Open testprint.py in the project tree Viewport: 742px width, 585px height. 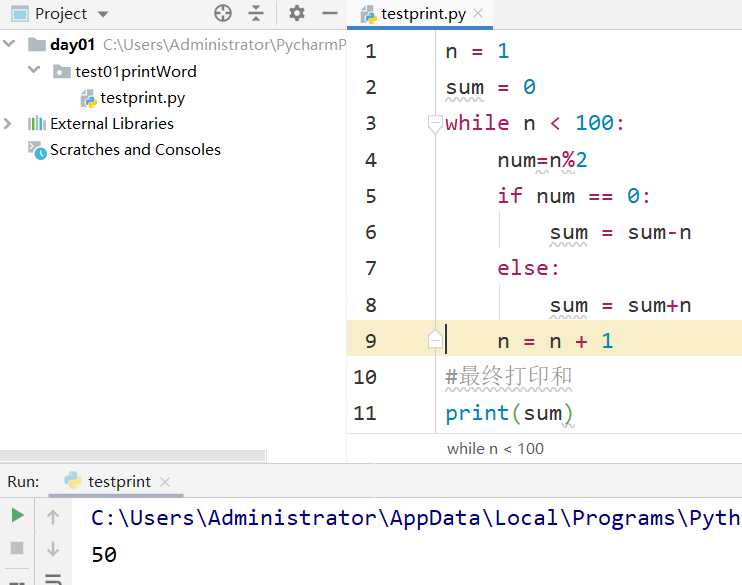click(142, 98)
